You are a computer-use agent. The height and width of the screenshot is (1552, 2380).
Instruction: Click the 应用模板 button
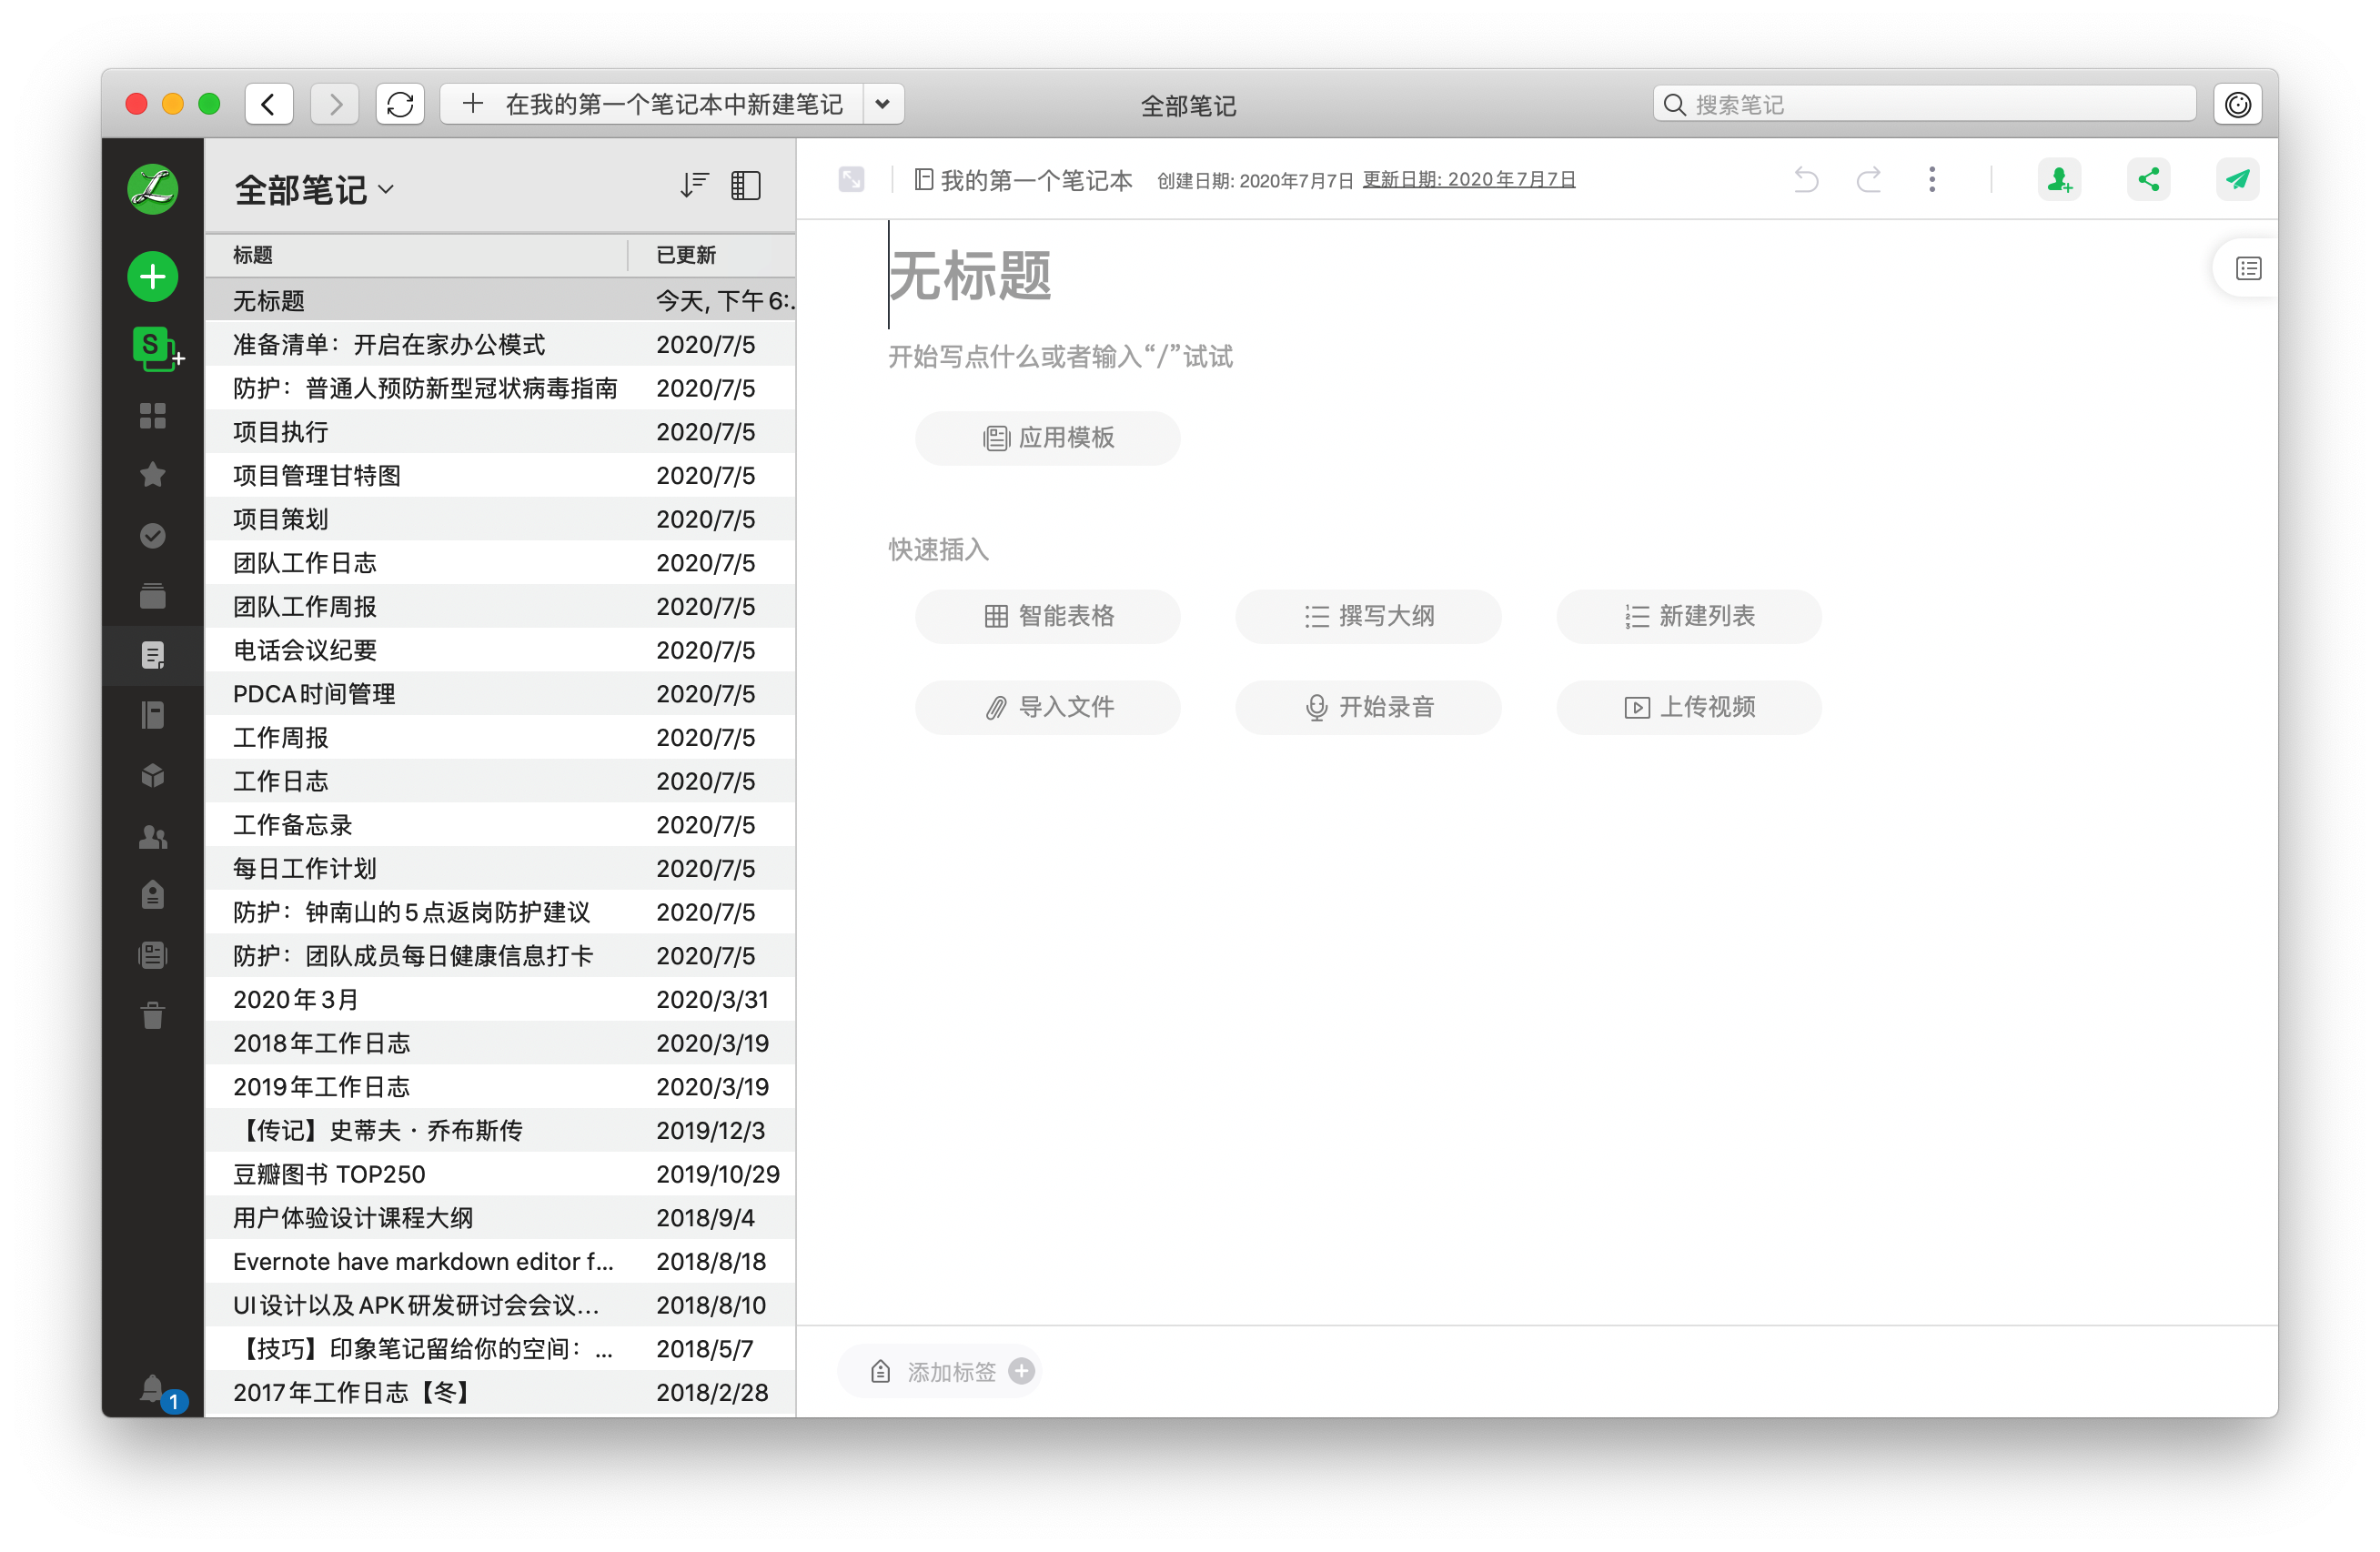point(1047,438)
